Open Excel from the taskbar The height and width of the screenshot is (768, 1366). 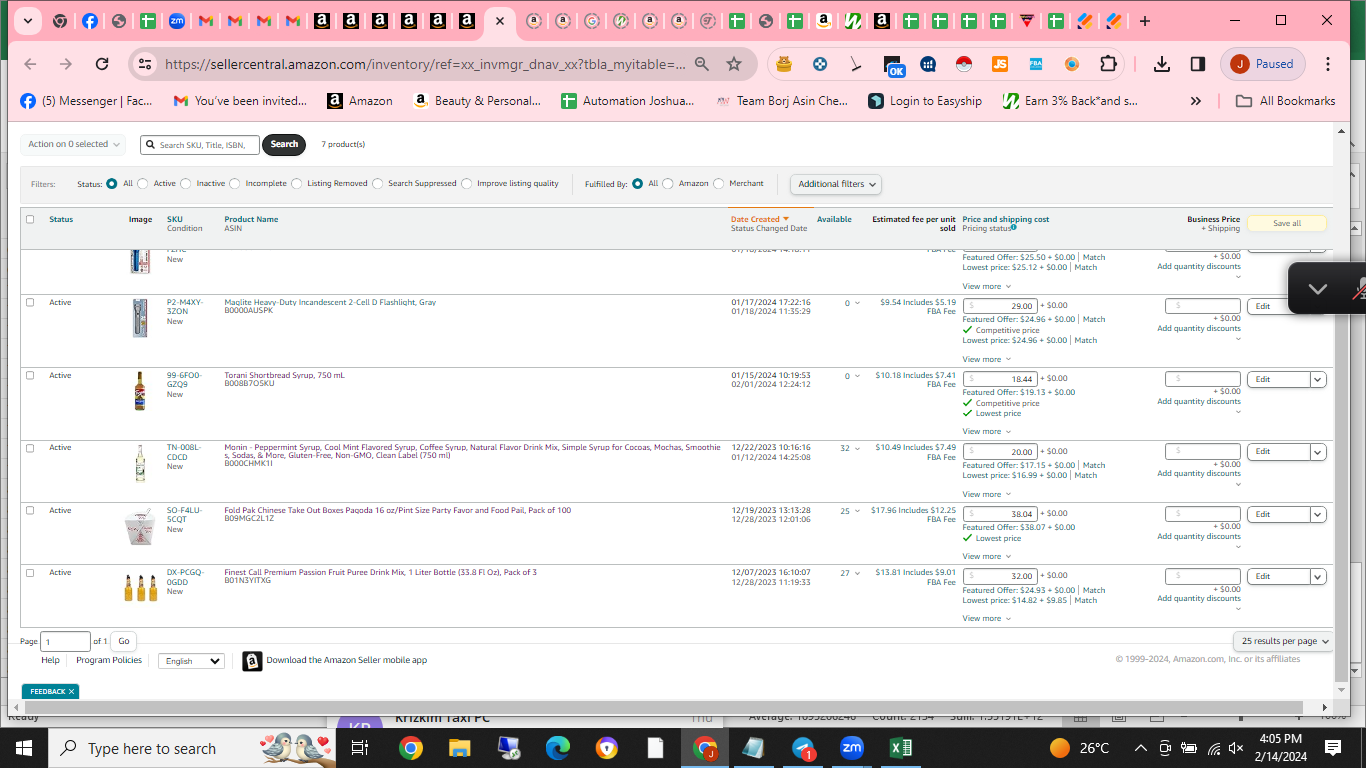(901, 748)
